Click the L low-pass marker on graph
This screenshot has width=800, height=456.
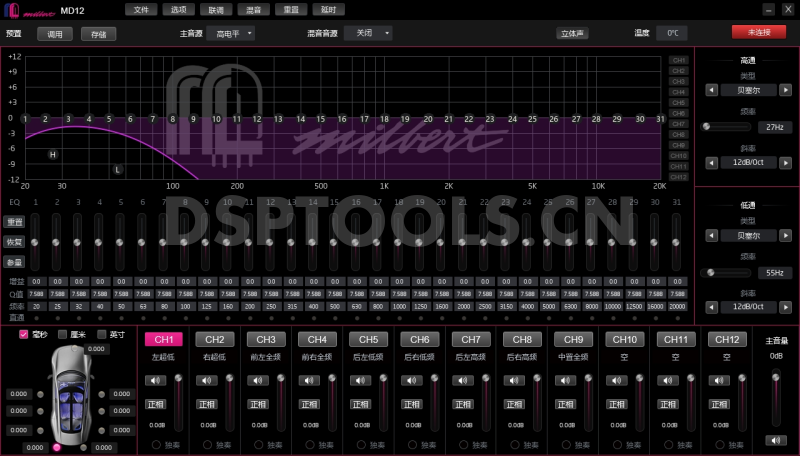[117, 170]
